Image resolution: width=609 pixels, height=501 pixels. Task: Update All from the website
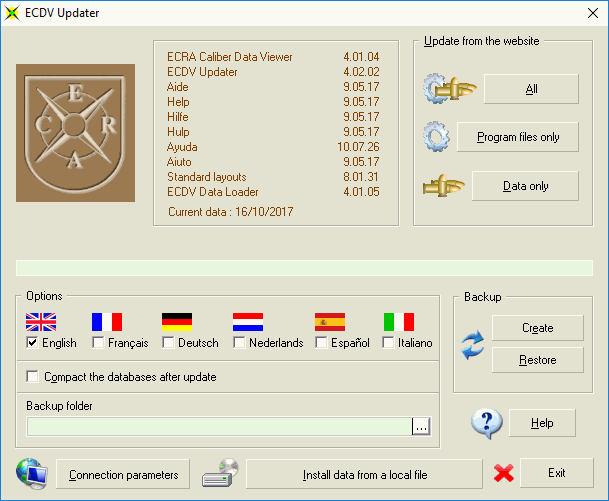[x=531, y=89]
